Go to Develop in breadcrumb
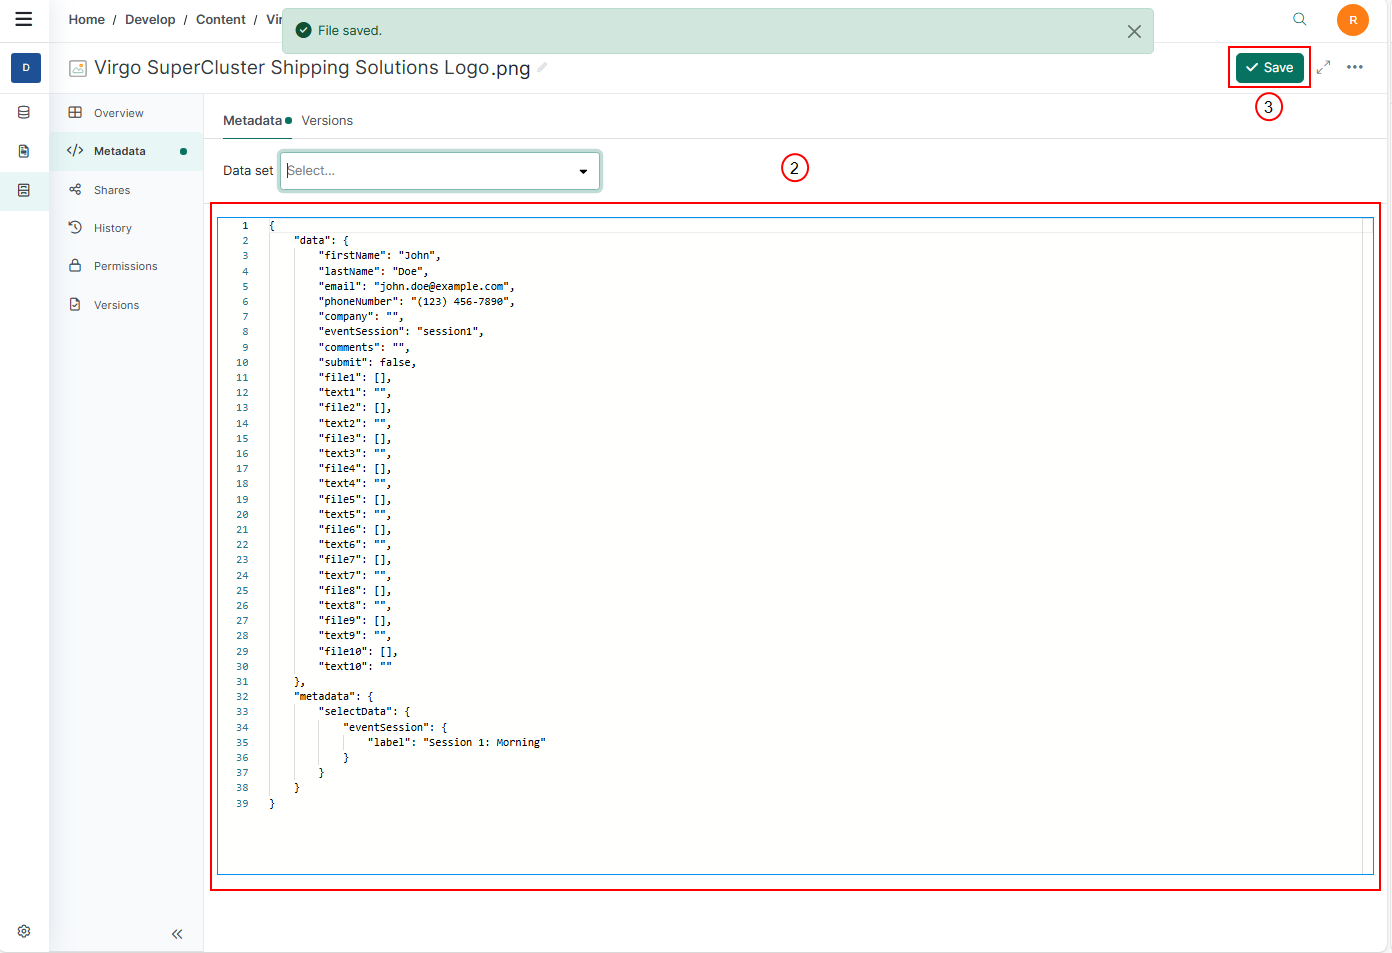 tap(150, 19)
